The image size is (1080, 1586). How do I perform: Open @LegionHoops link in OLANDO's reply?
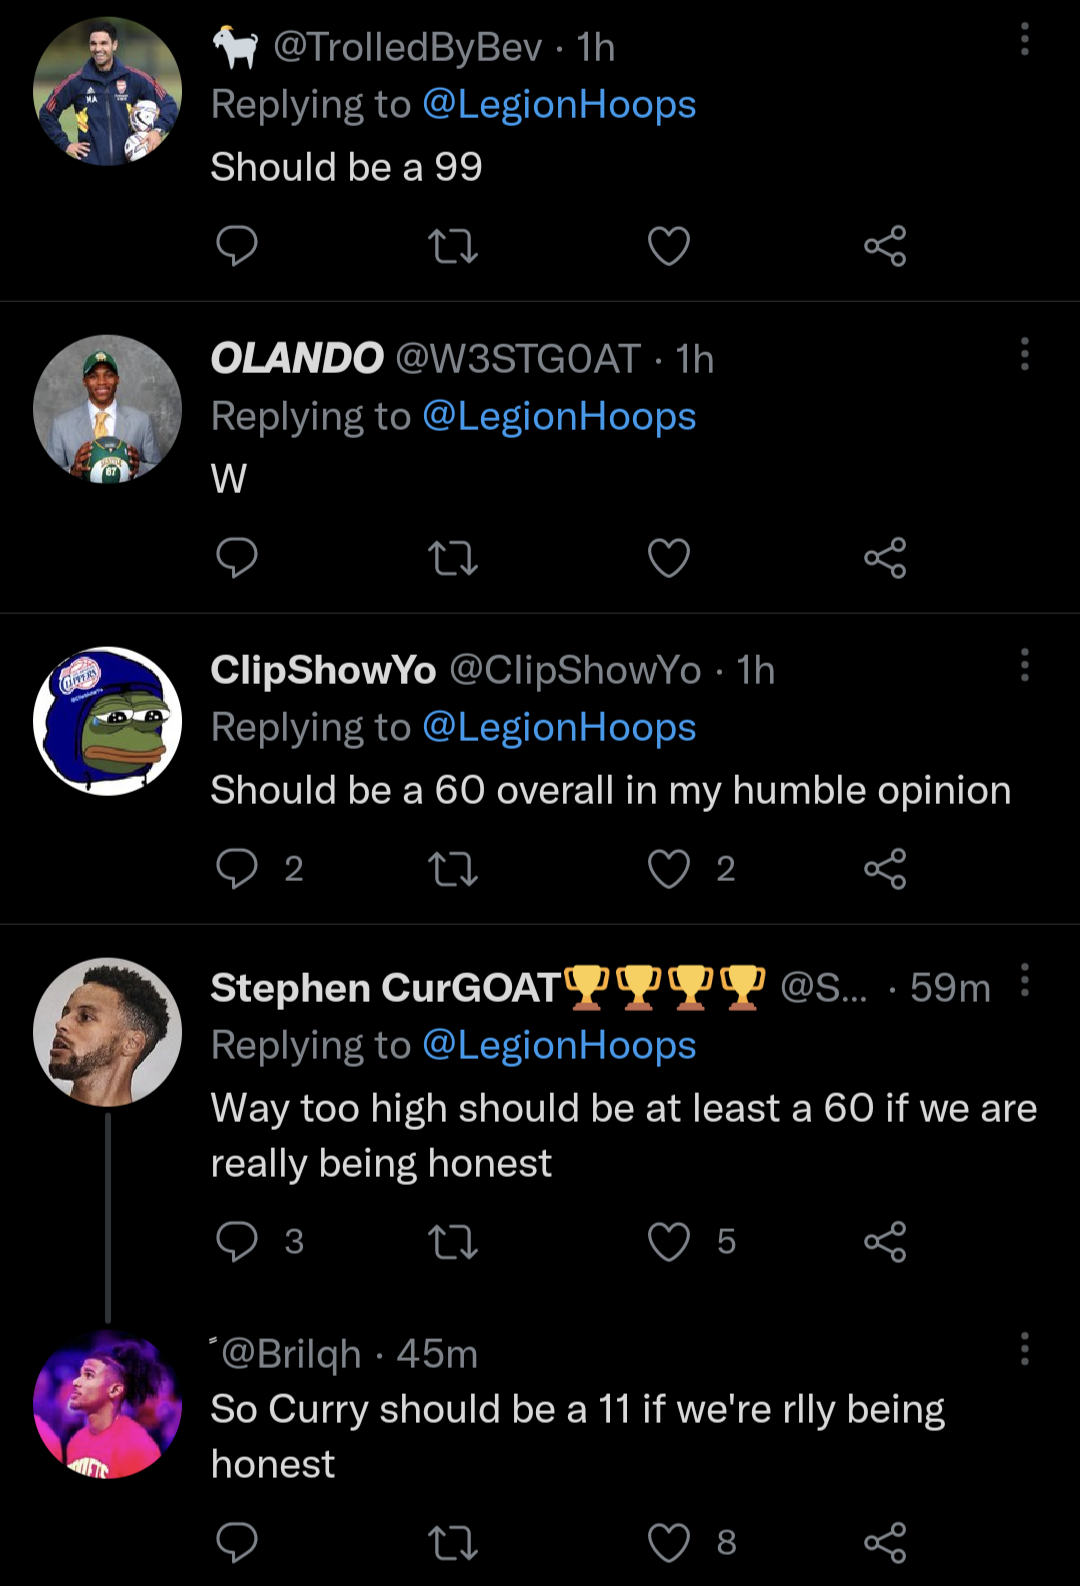coord(559,416)
